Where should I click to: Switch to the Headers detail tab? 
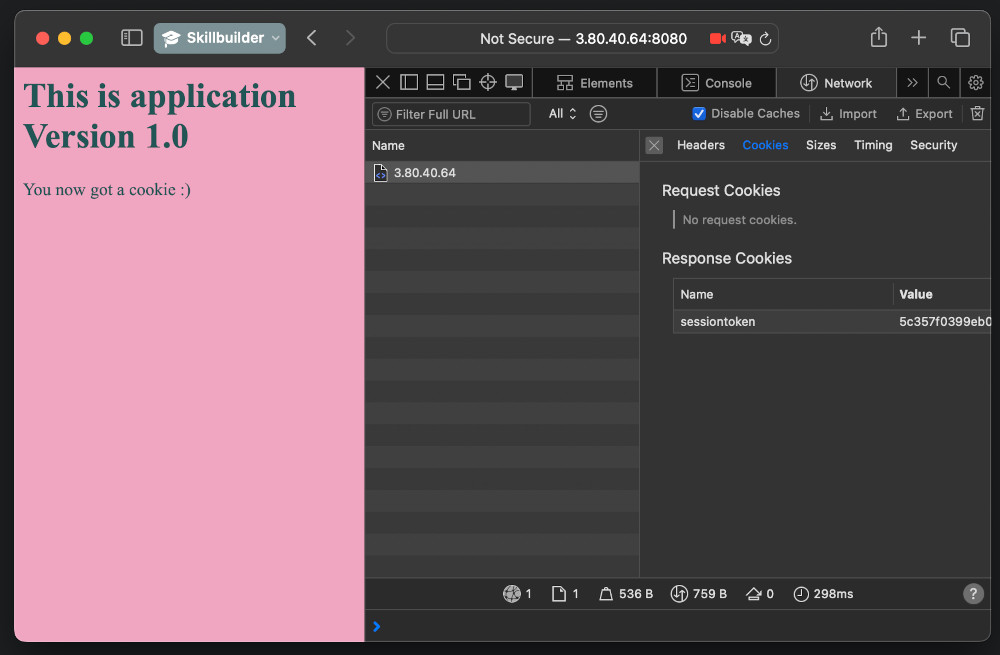click(700, 145)
